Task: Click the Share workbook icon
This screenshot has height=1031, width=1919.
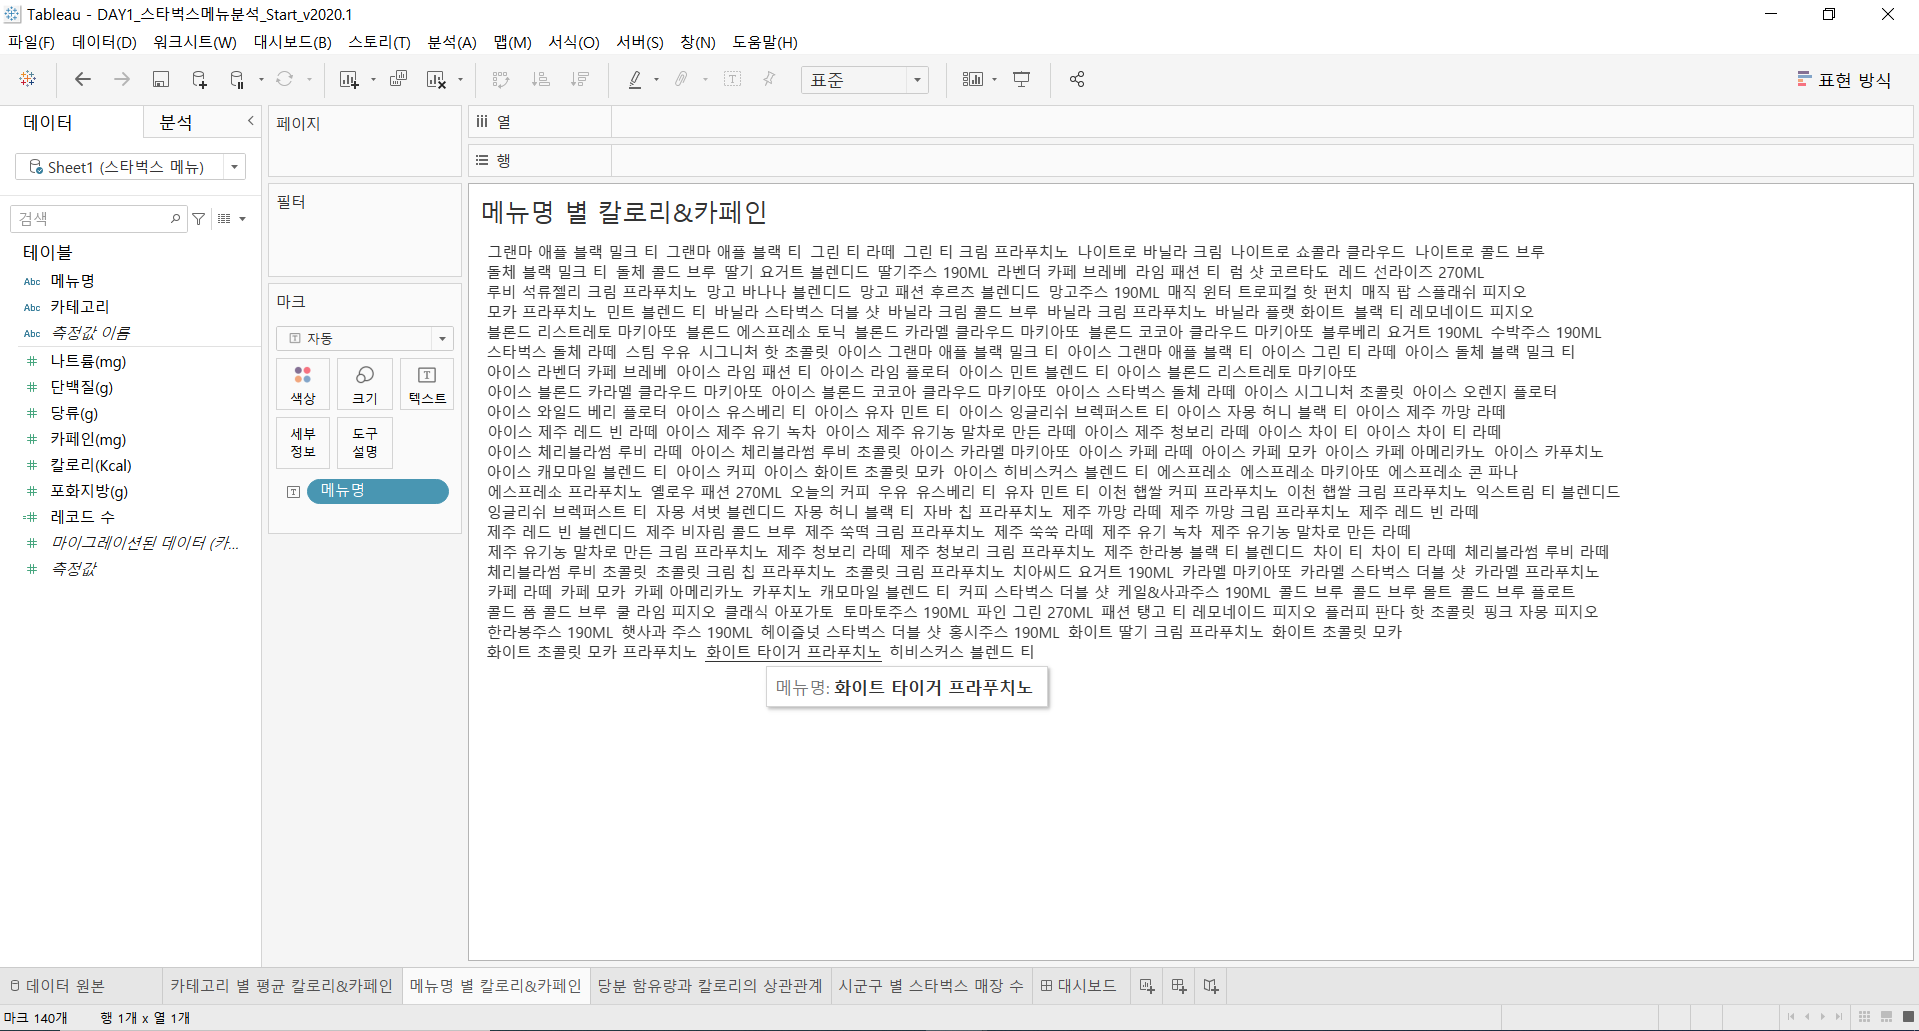Action: tap(1077, 79)
